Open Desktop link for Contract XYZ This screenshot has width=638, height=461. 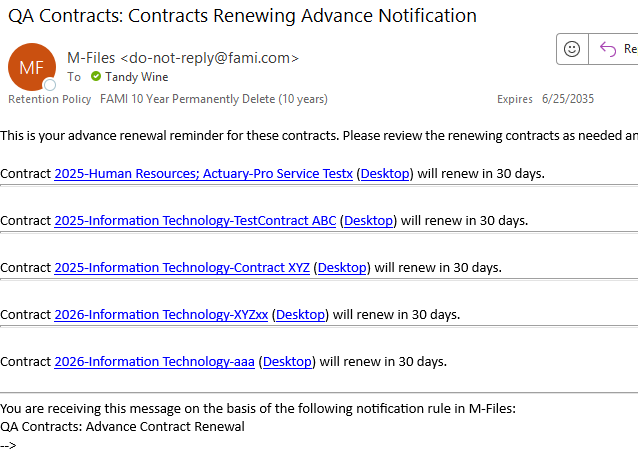tap(342, 268)
